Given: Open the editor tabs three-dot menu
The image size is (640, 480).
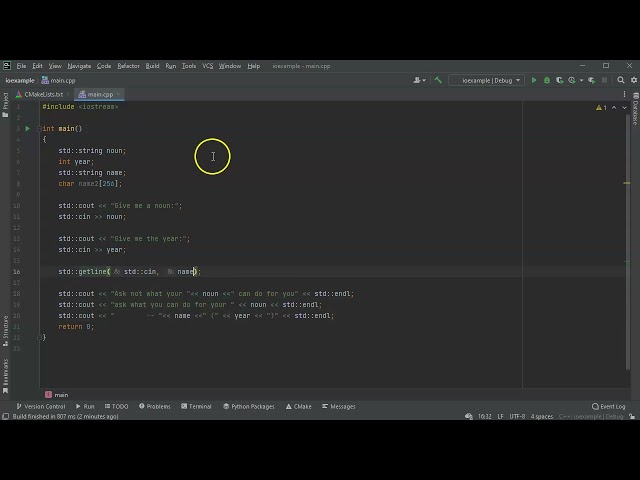Looking at the screenshot, I should [624, 94].
